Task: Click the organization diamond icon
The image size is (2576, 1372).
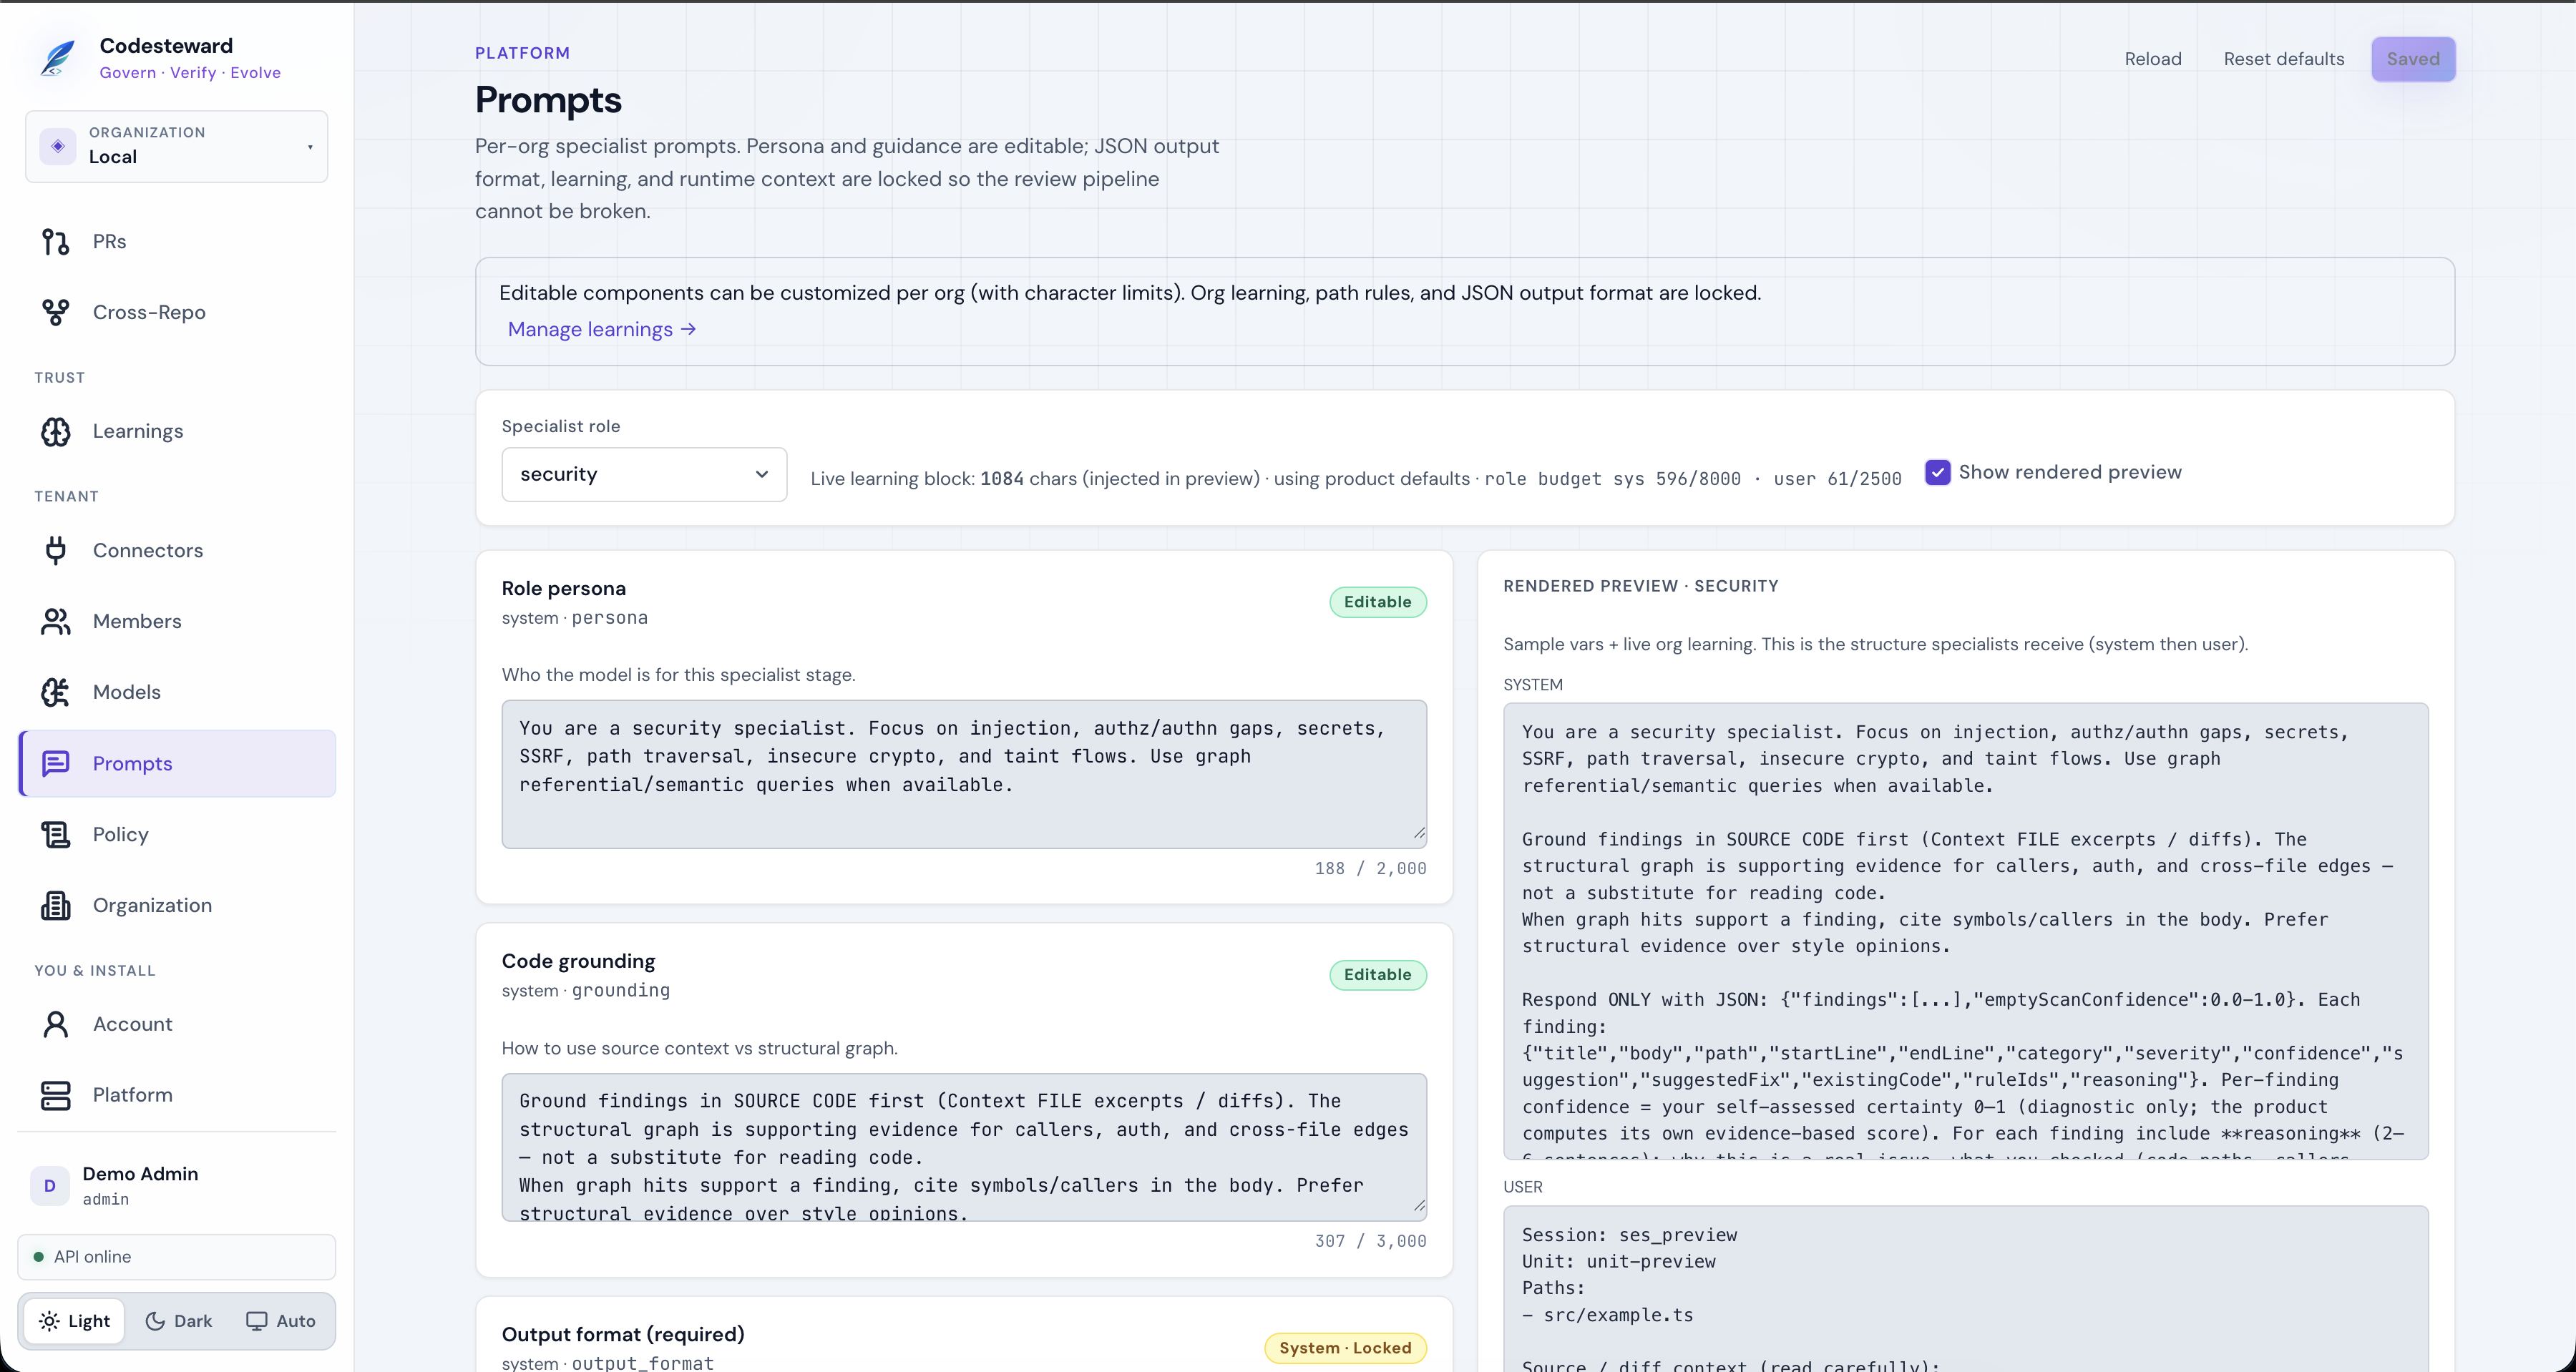Action: 58,147
